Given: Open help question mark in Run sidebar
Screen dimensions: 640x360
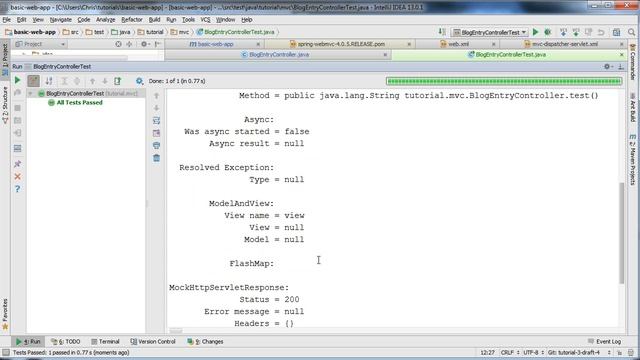Looking at the screenshot, I should click(18, 189).
